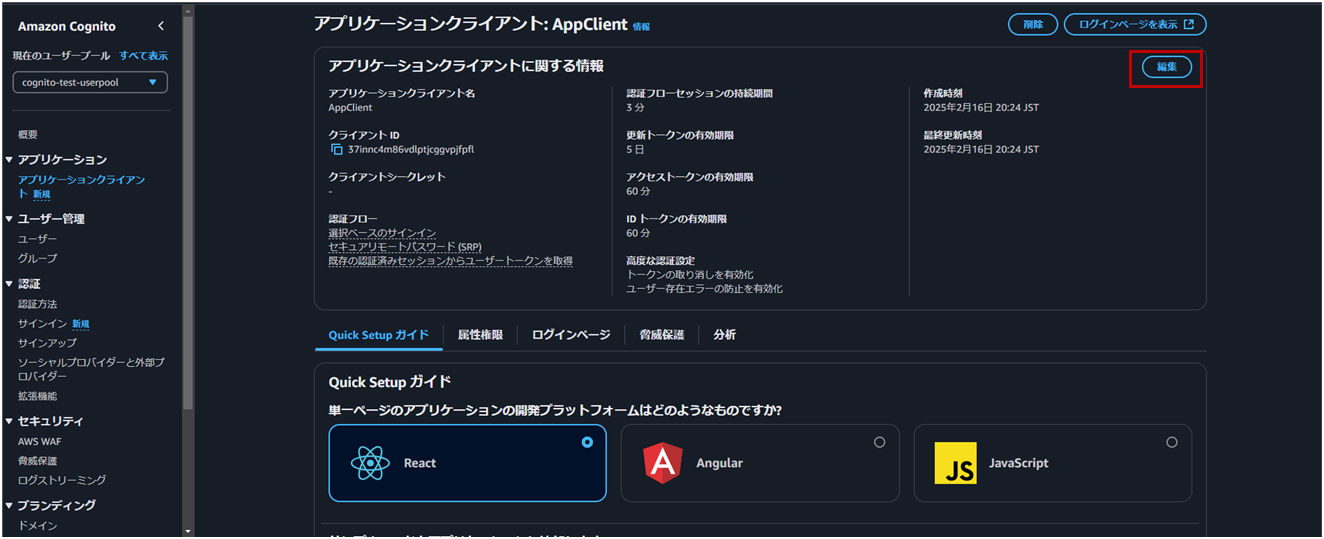Click the 5 日 refresh token value
The height and width of the screenshot is (539, 1324).
pyautogui.click(x=636, y=149)
